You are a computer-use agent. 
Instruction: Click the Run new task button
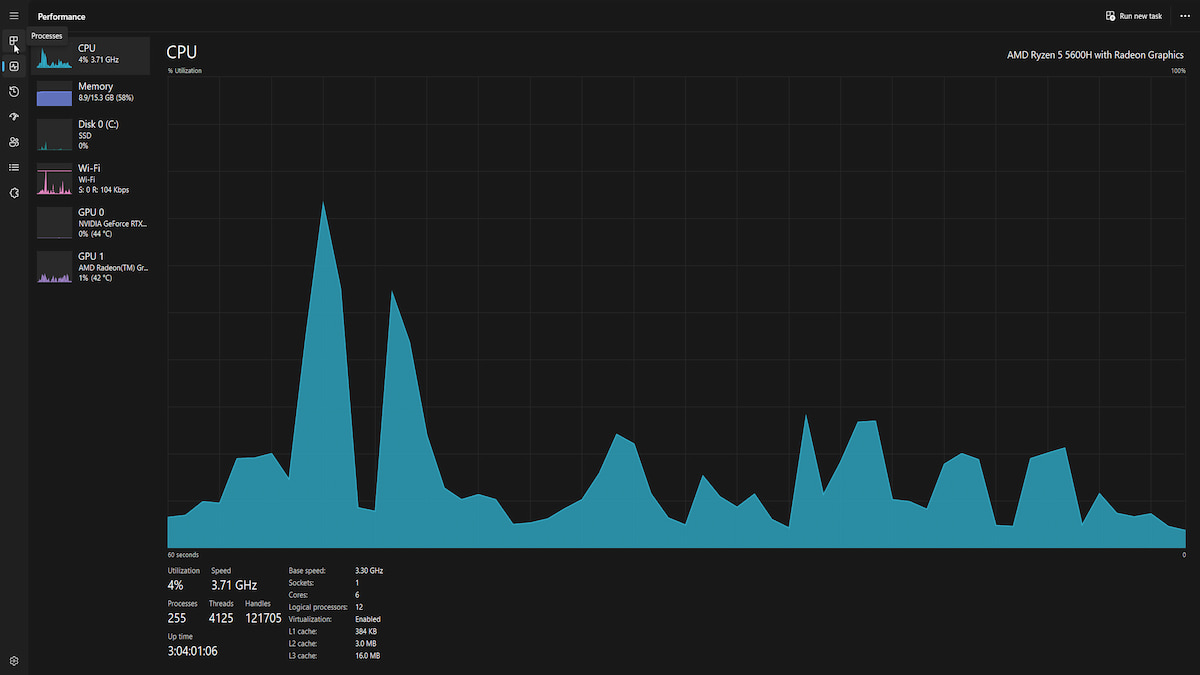coord(1134,16)
